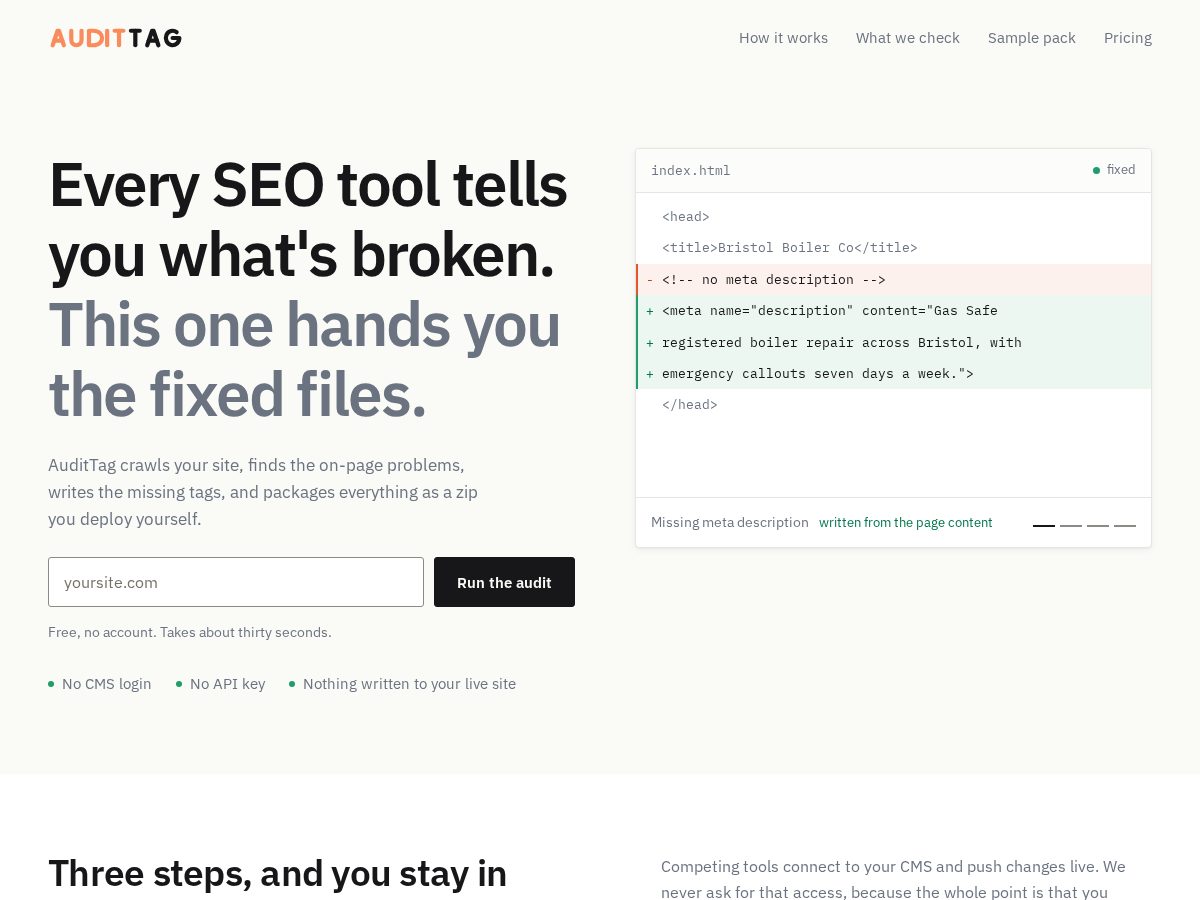Click 'written from the page content' text
This screenshot has width=1200, height=900.
[x=906, y=522]
